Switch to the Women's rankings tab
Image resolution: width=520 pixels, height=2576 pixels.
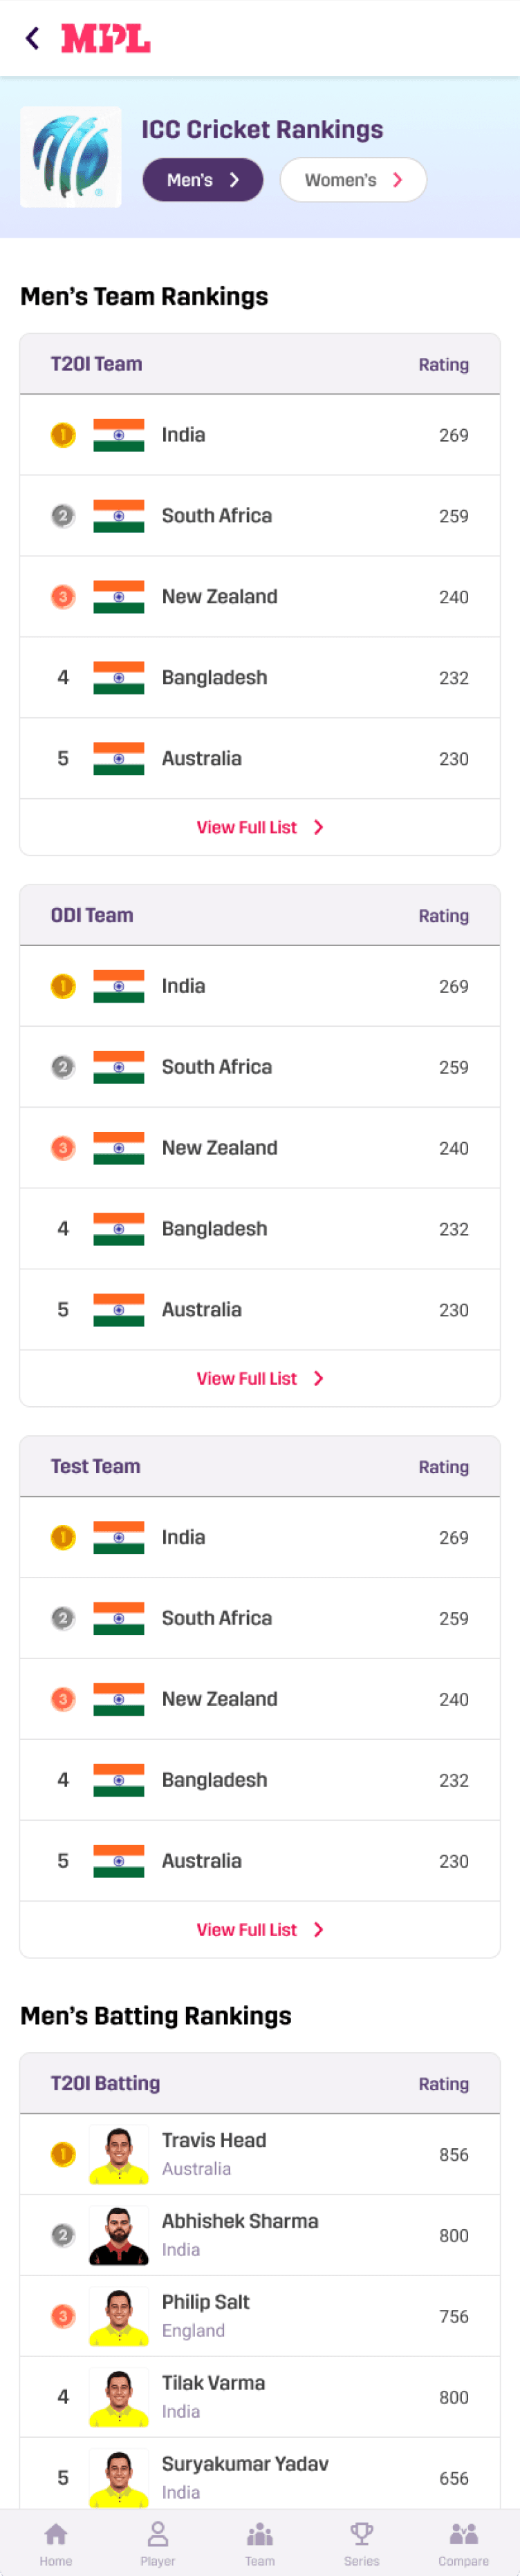pyautogui.click(x=353, y=180)
